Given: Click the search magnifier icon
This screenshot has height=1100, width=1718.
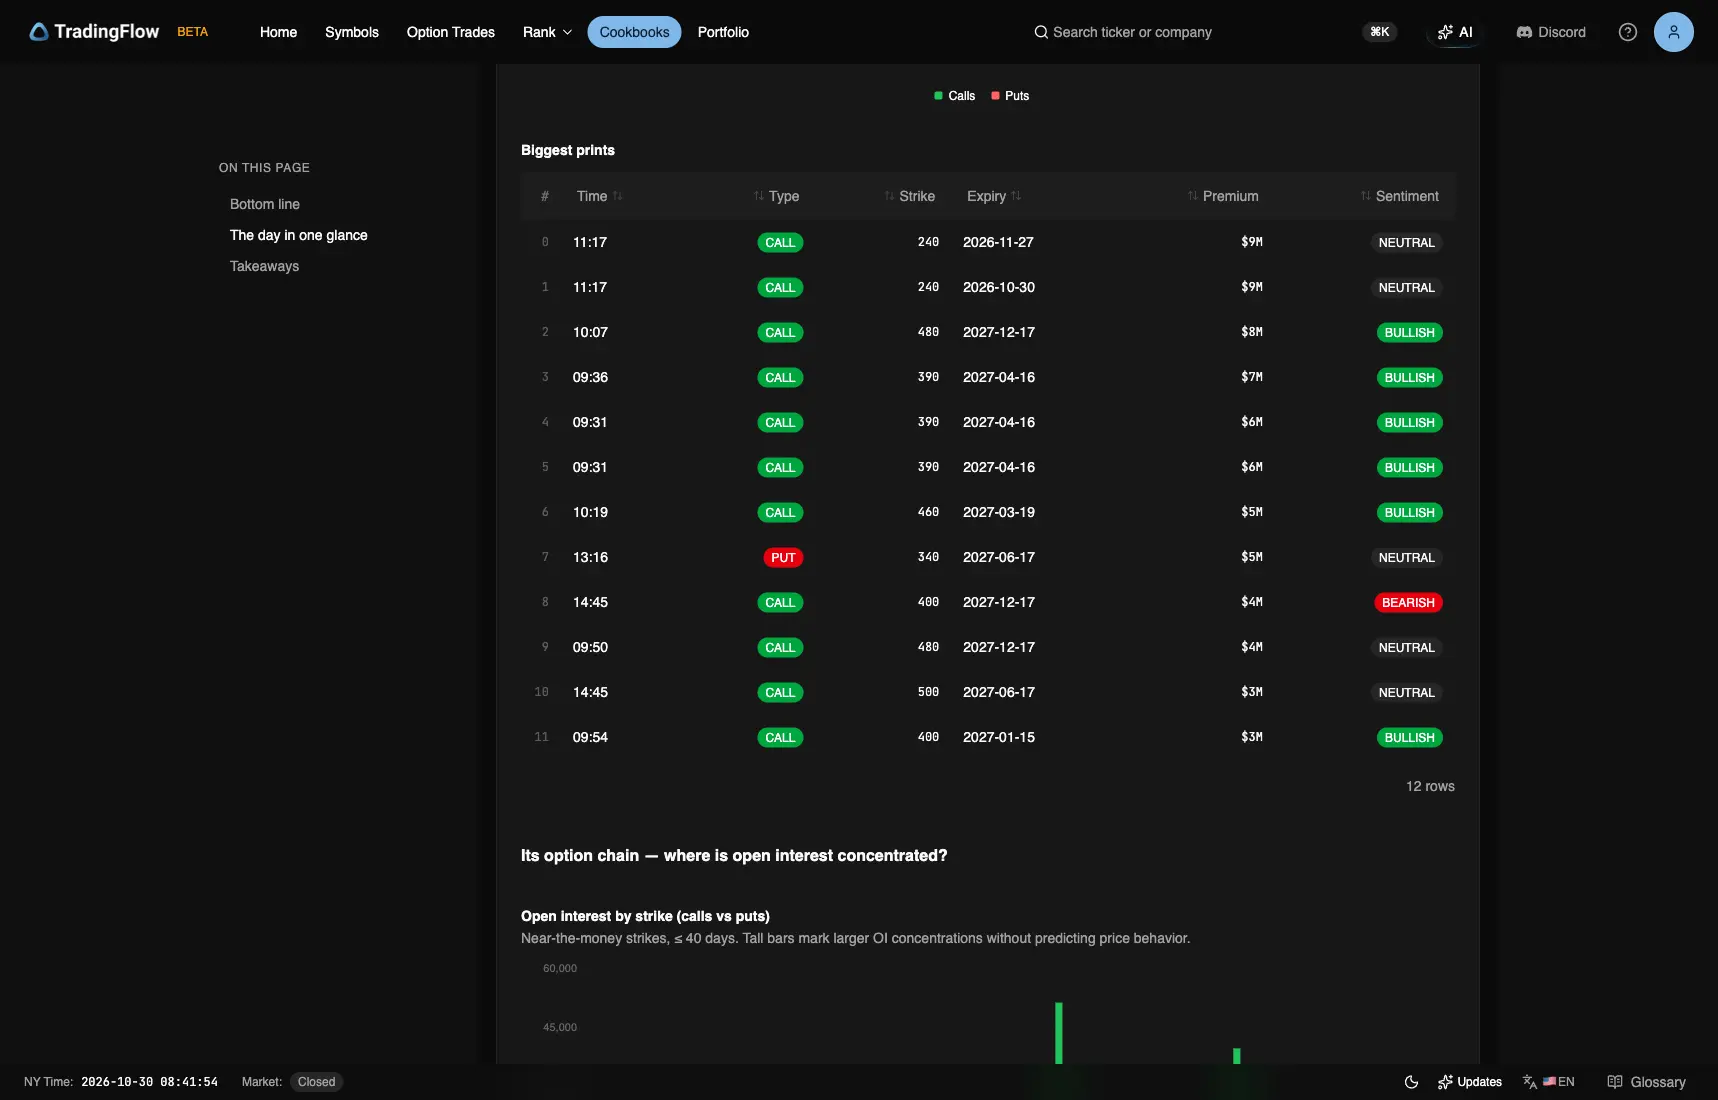Looking at the screenshot, I should tap(1041, 32).
